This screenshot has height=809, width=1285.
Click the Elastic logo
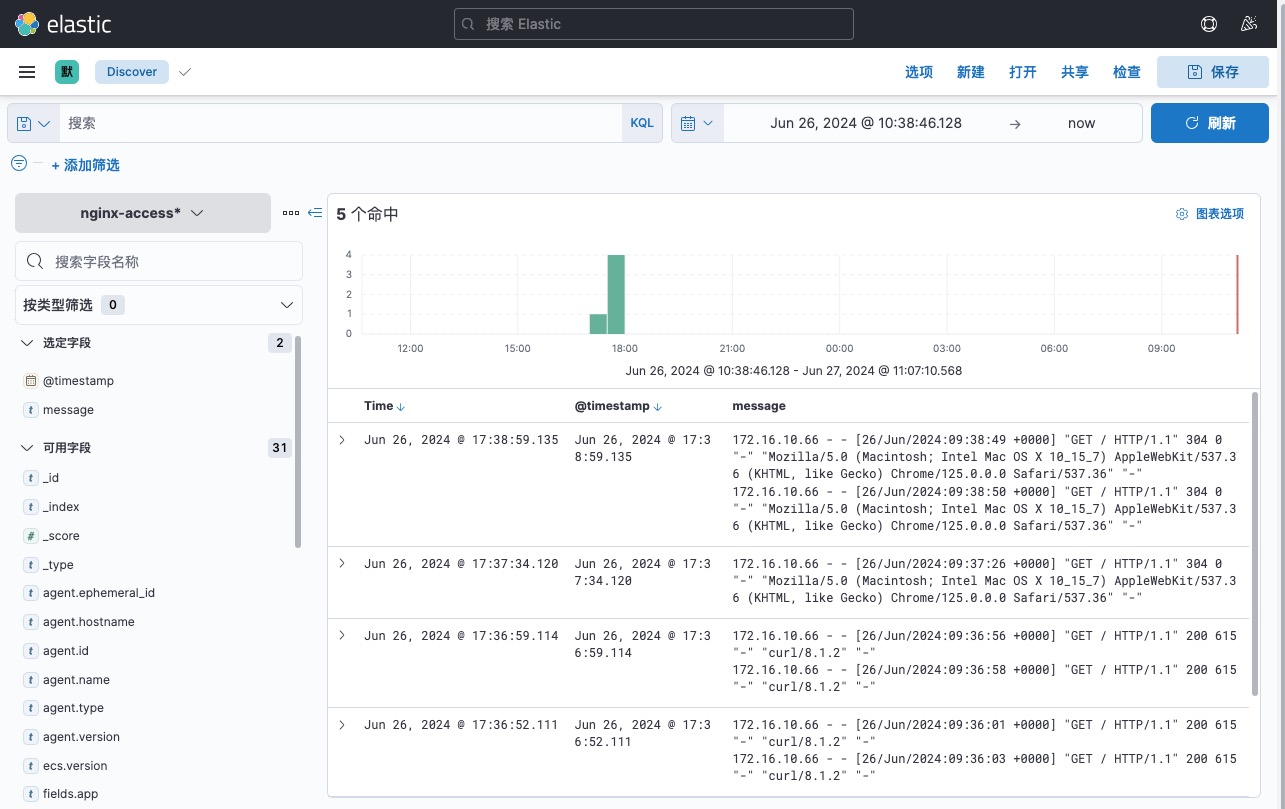point(63,24)
